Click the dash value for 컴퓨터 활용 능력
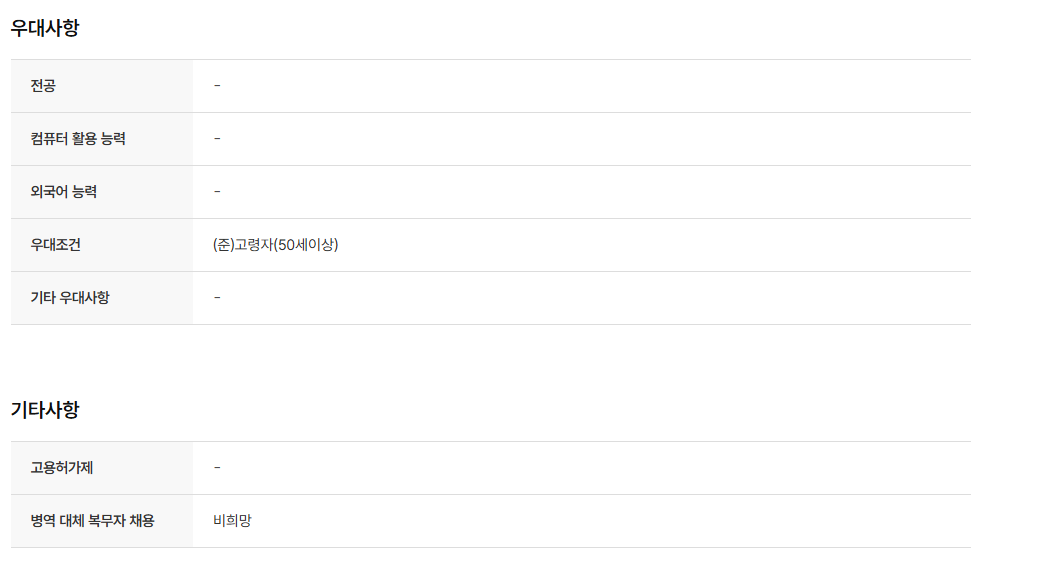This screenshot has width=1059, height=563. pos(217,139)
